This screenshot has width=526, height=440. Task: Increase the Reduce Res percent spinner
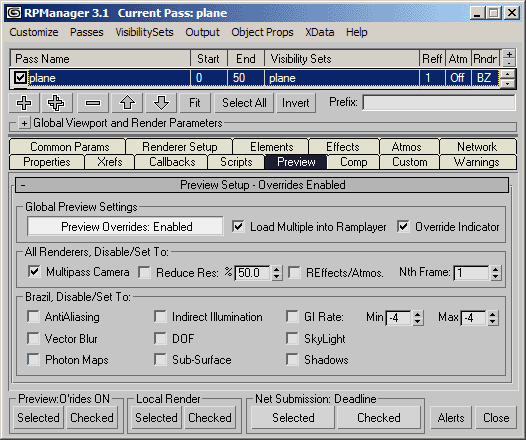pos(276,269)
